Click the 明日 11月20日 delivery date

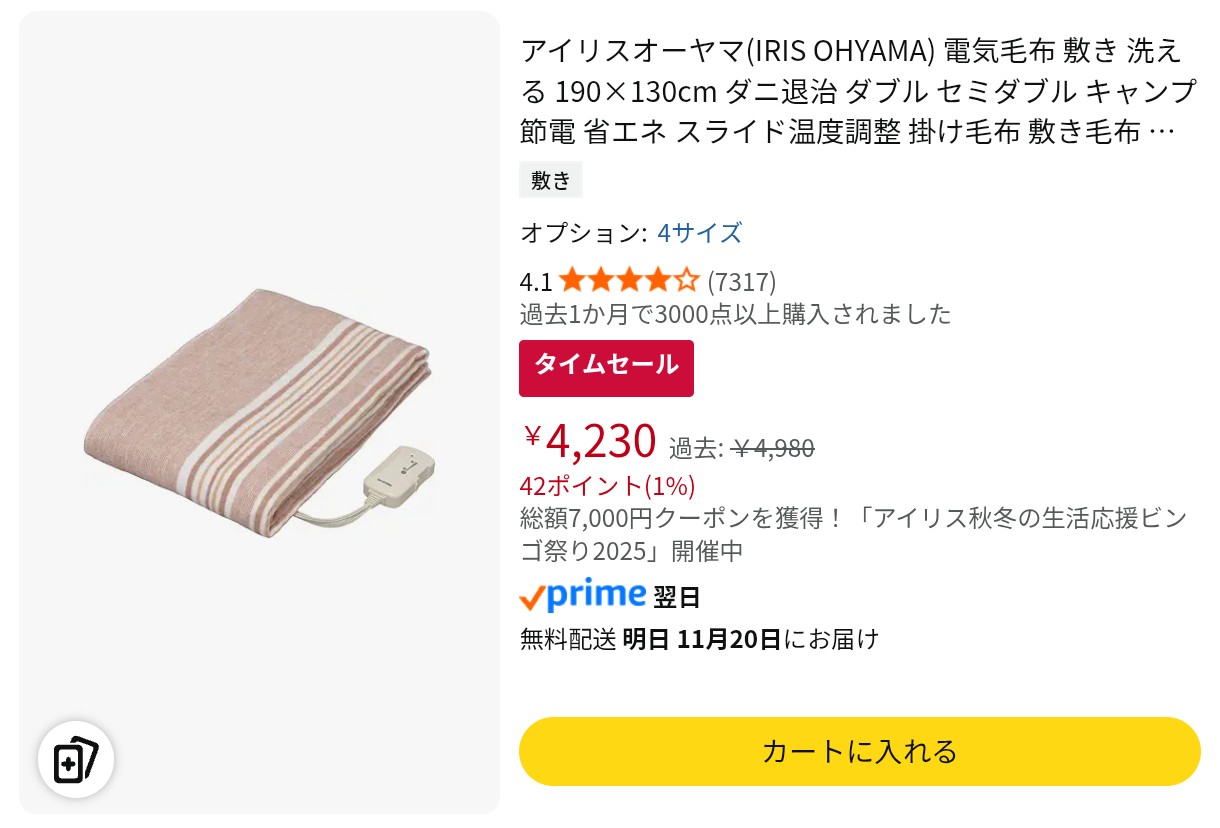[x=701, y=639]
